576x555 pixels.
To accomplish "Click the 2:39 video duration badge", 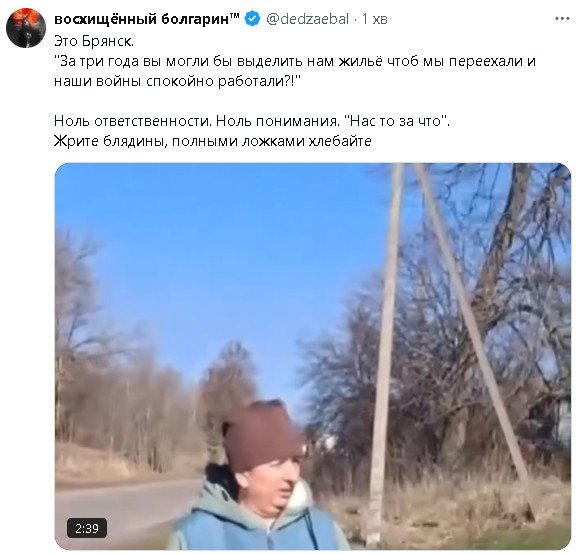I will click(87, 528).
